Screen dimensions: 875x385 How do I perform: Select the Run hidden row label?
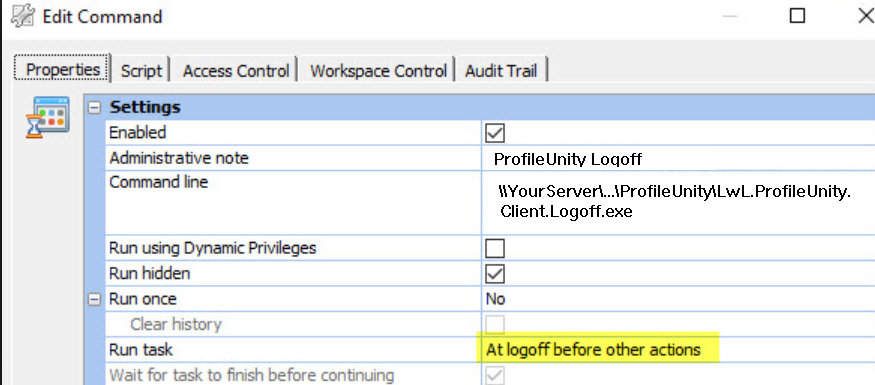coord(149,273)
